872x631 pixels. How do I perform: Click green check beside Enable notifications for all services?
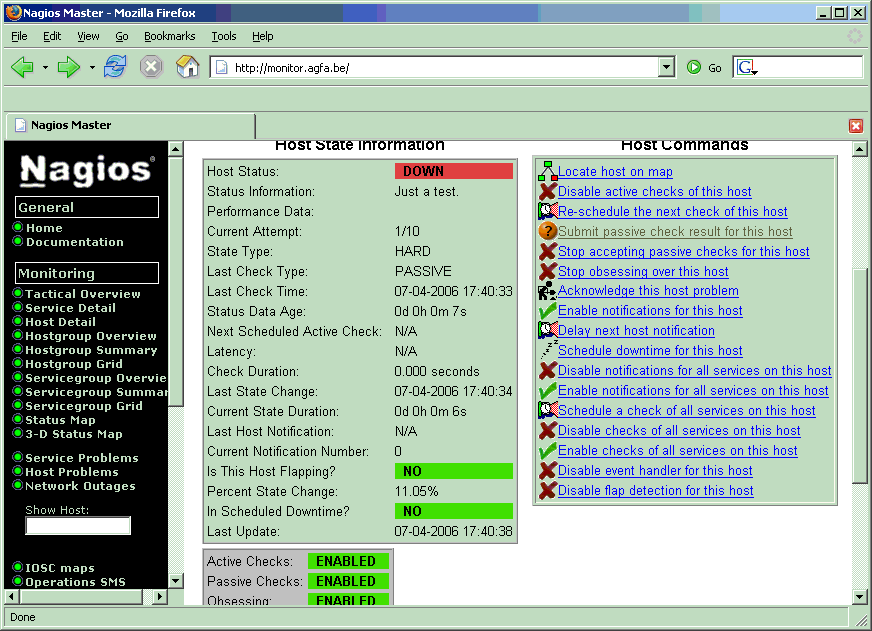[547, 390]
